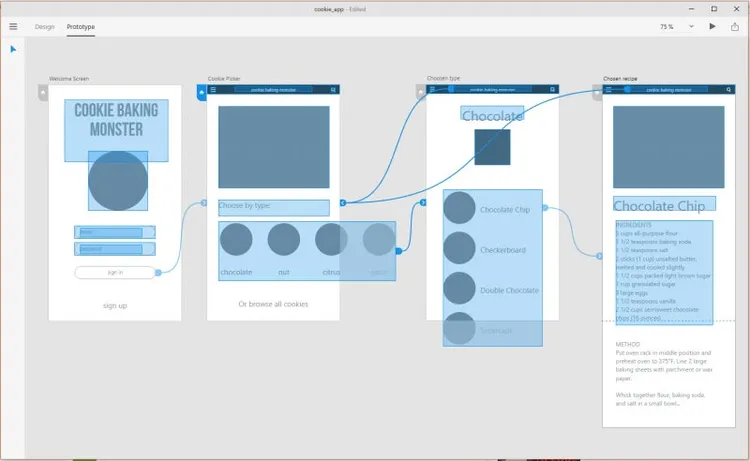Select the Prototype tab
Screen dimensions: 750x461
(80, 27)
